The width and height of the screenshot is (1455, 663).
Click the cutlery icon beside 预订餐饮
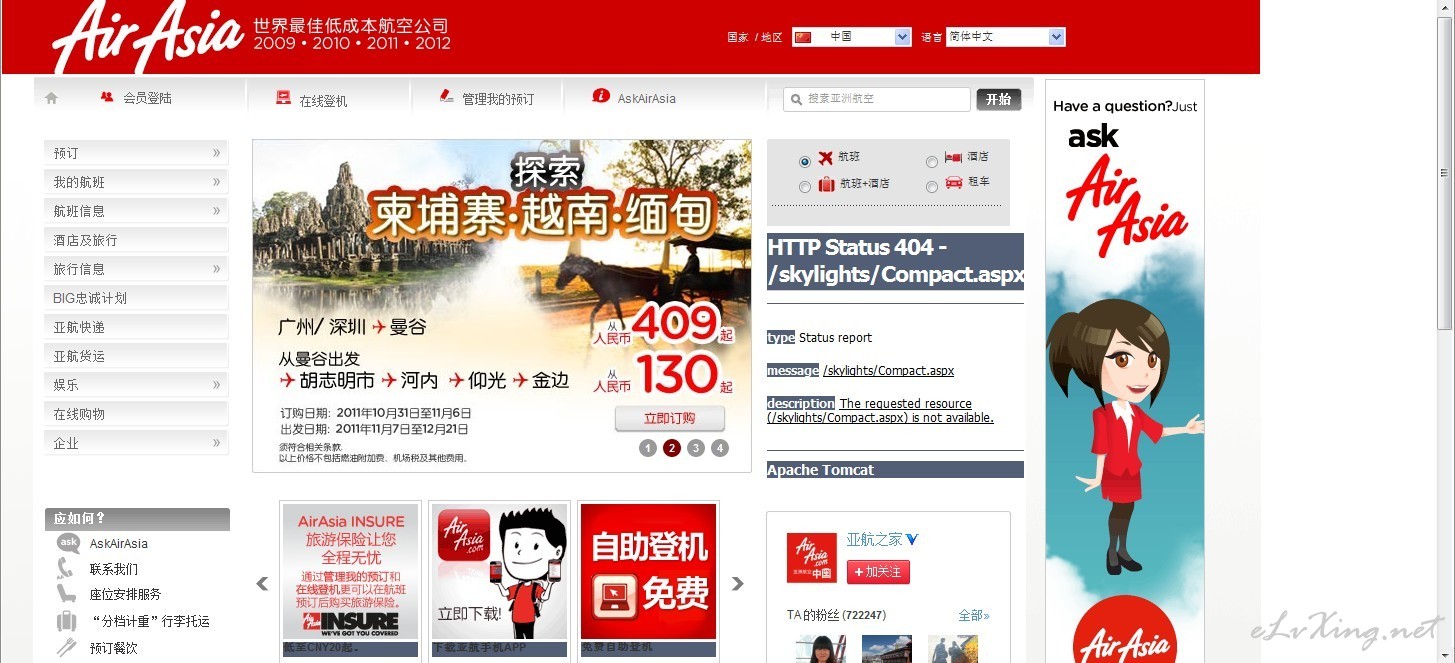point(67,647)
